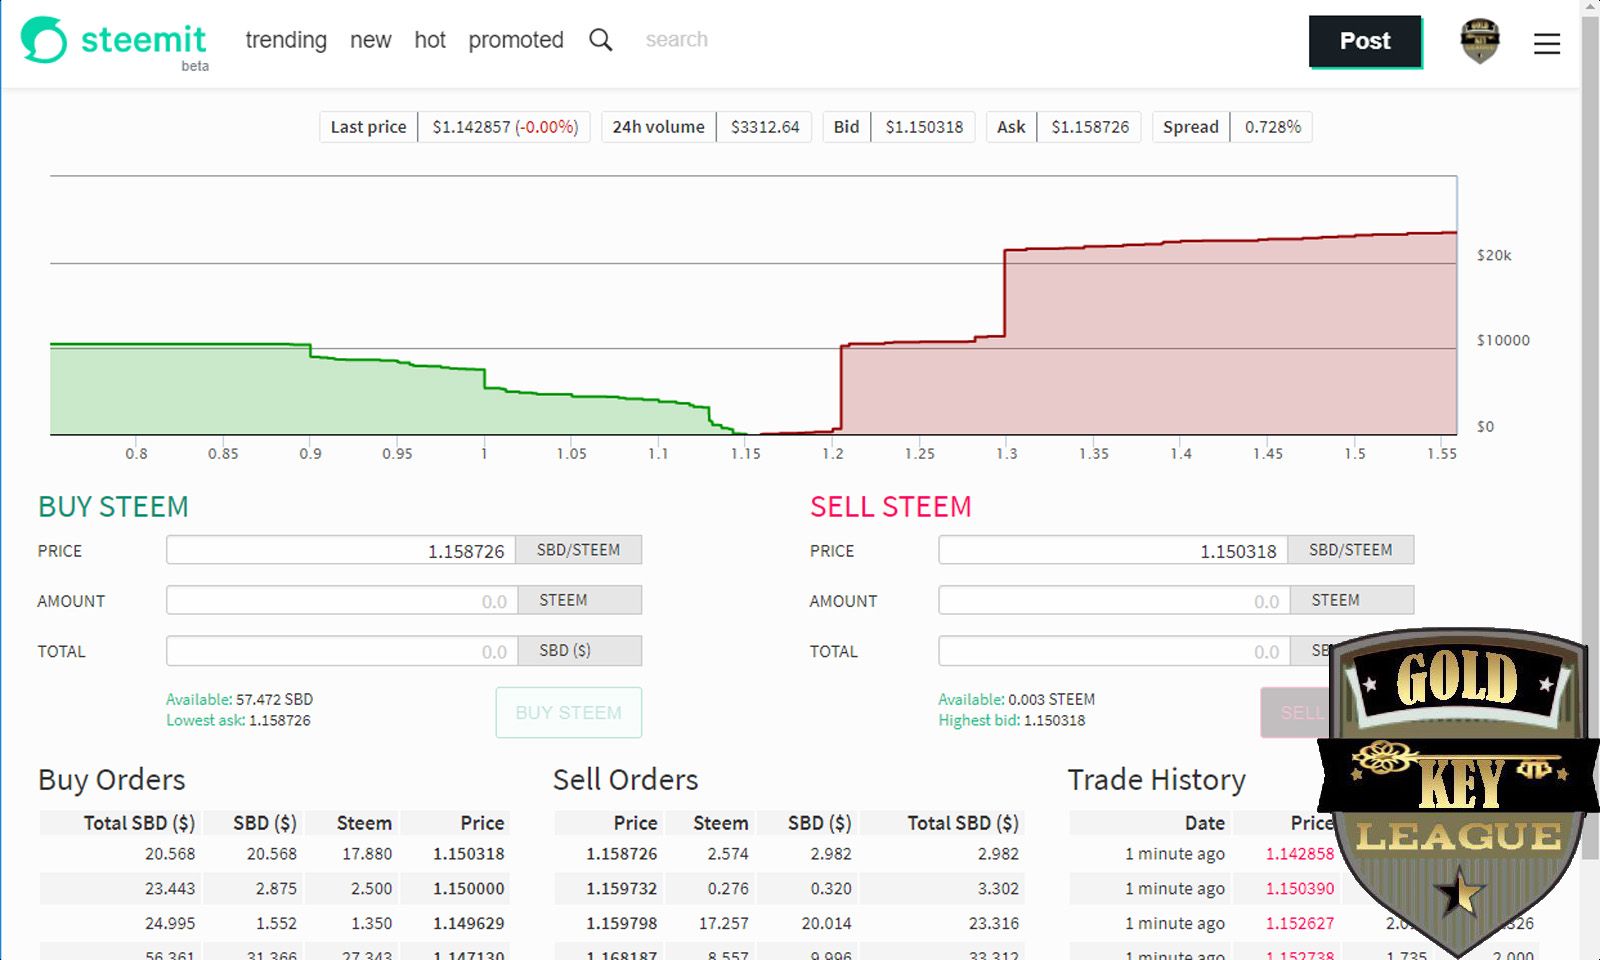
Task: Click the Bid value $1.150318
Action: pos(924,127)
